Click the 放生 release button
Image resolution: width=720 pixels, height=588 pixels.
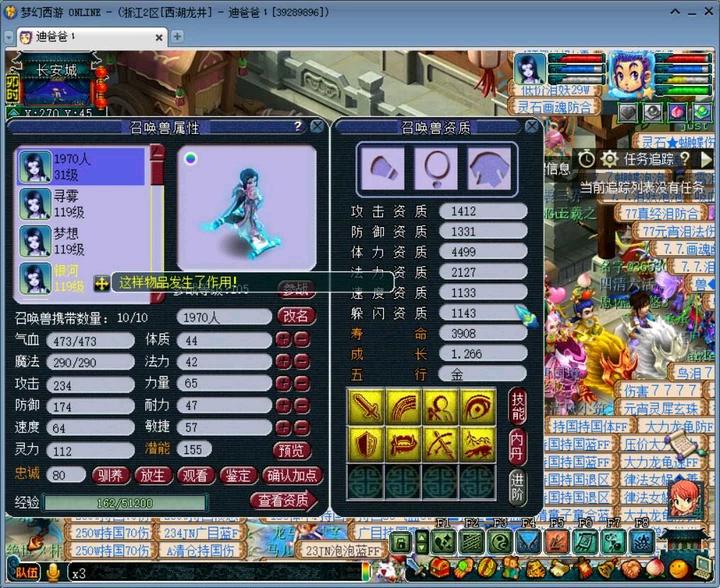(x=152, y=476)
